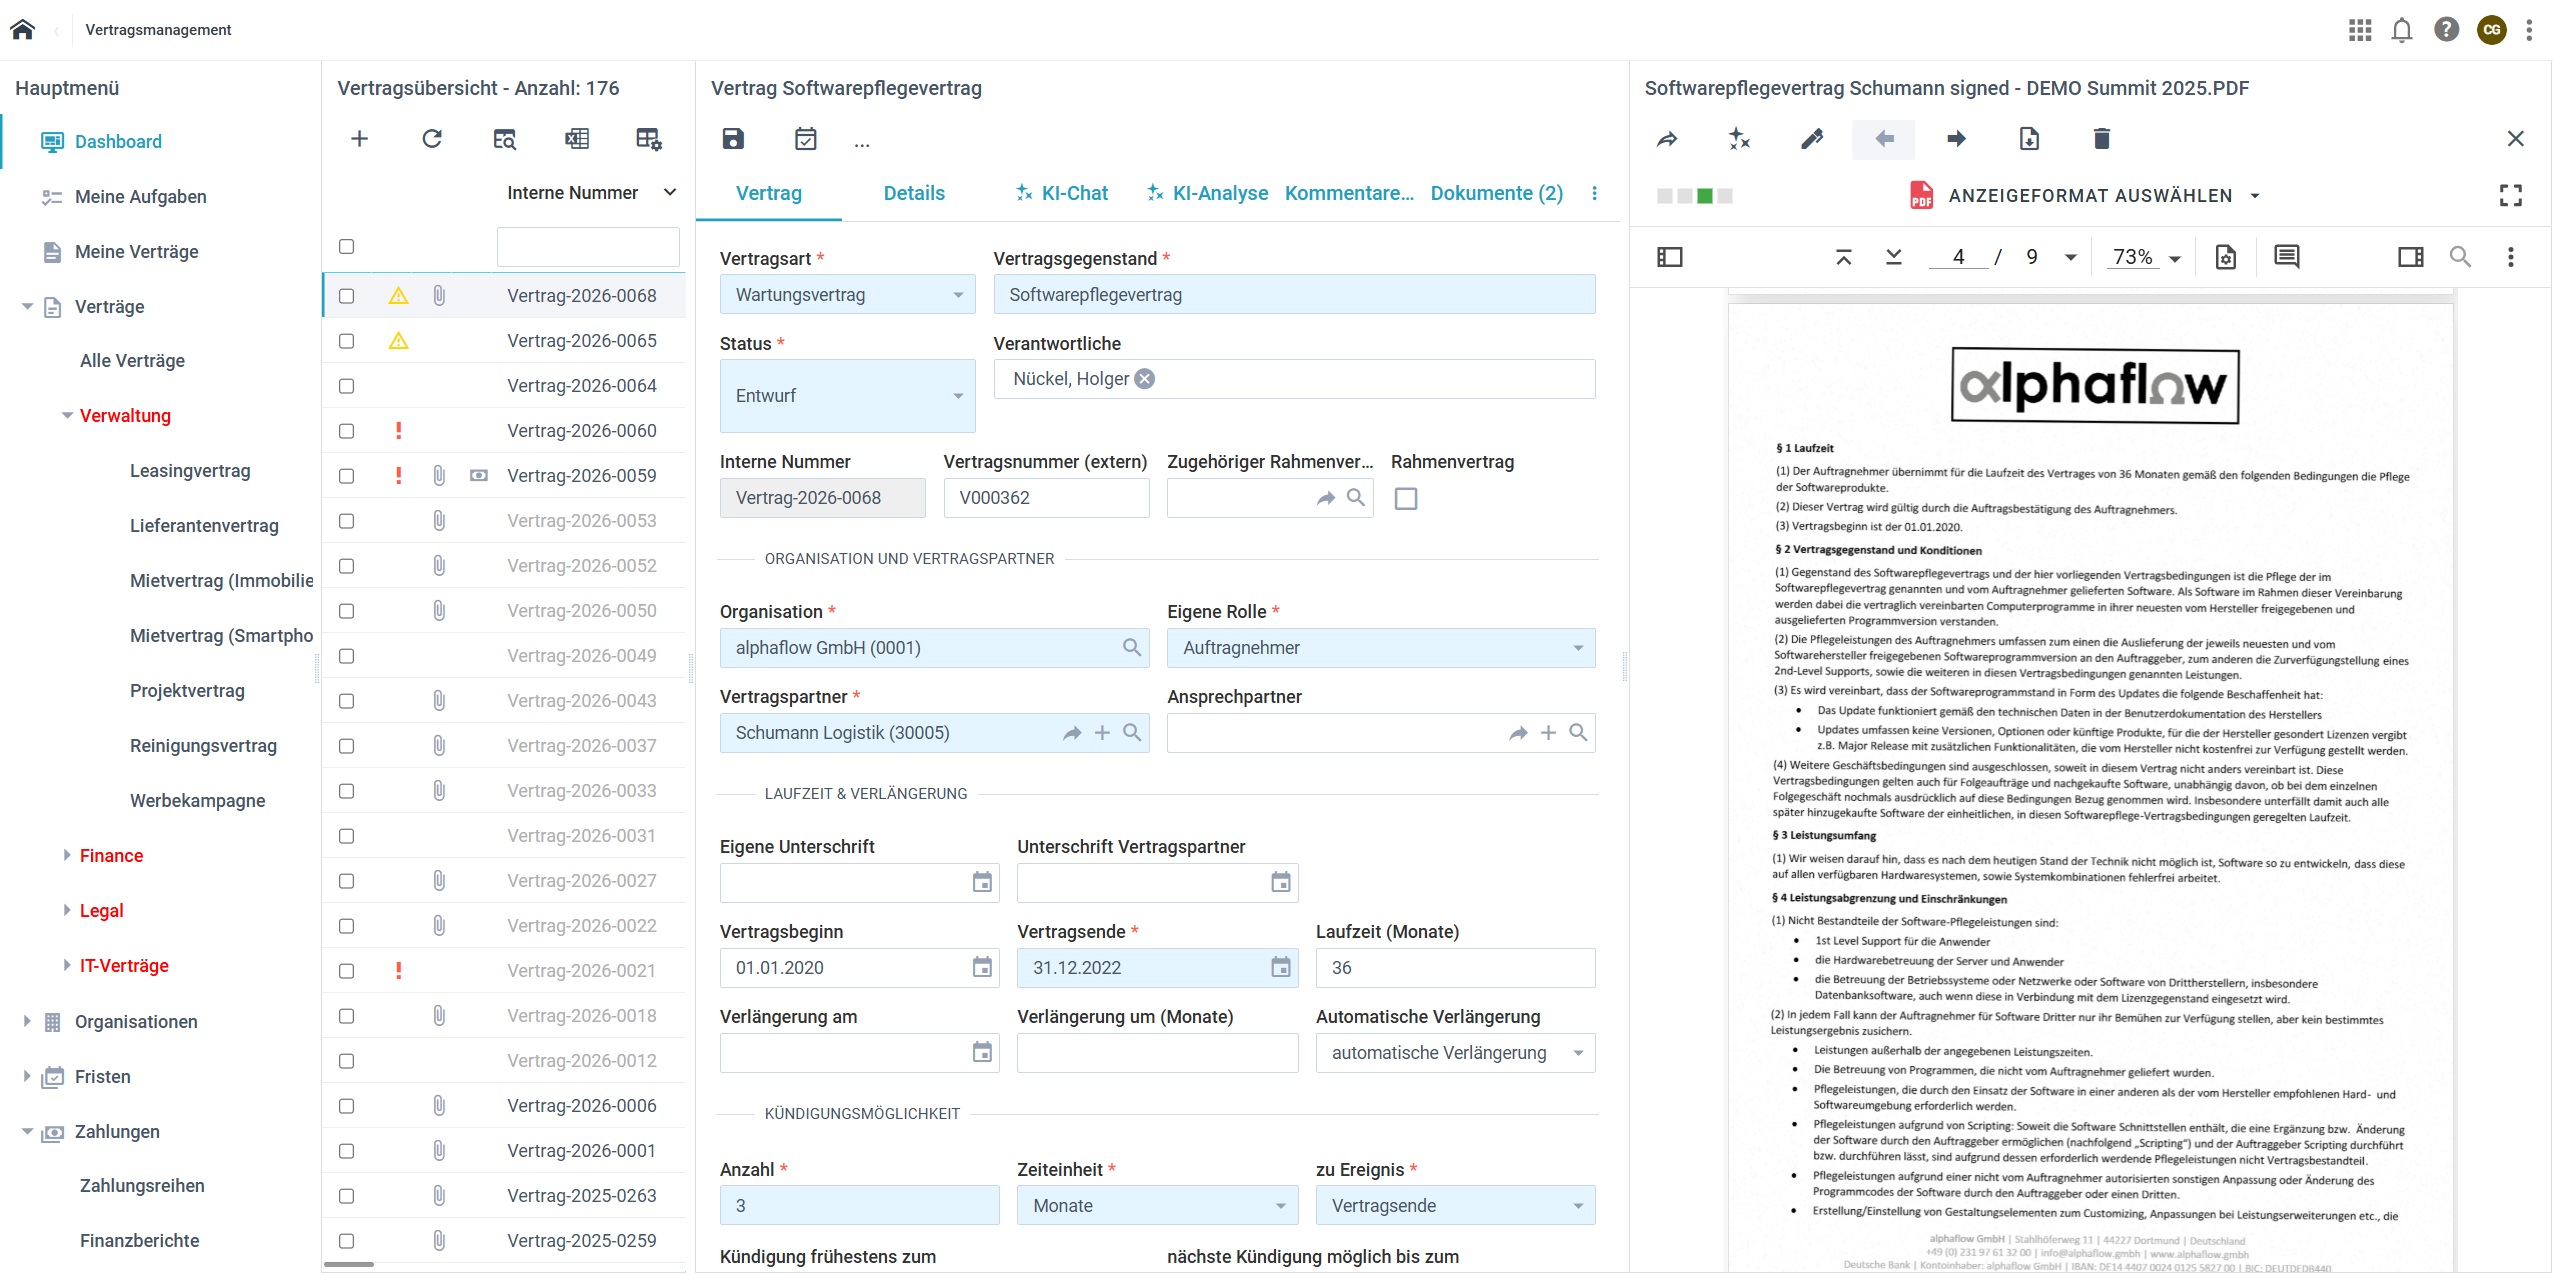
Task: Tick the select-all contracts checkbox
Action: (x=346, y=246)
